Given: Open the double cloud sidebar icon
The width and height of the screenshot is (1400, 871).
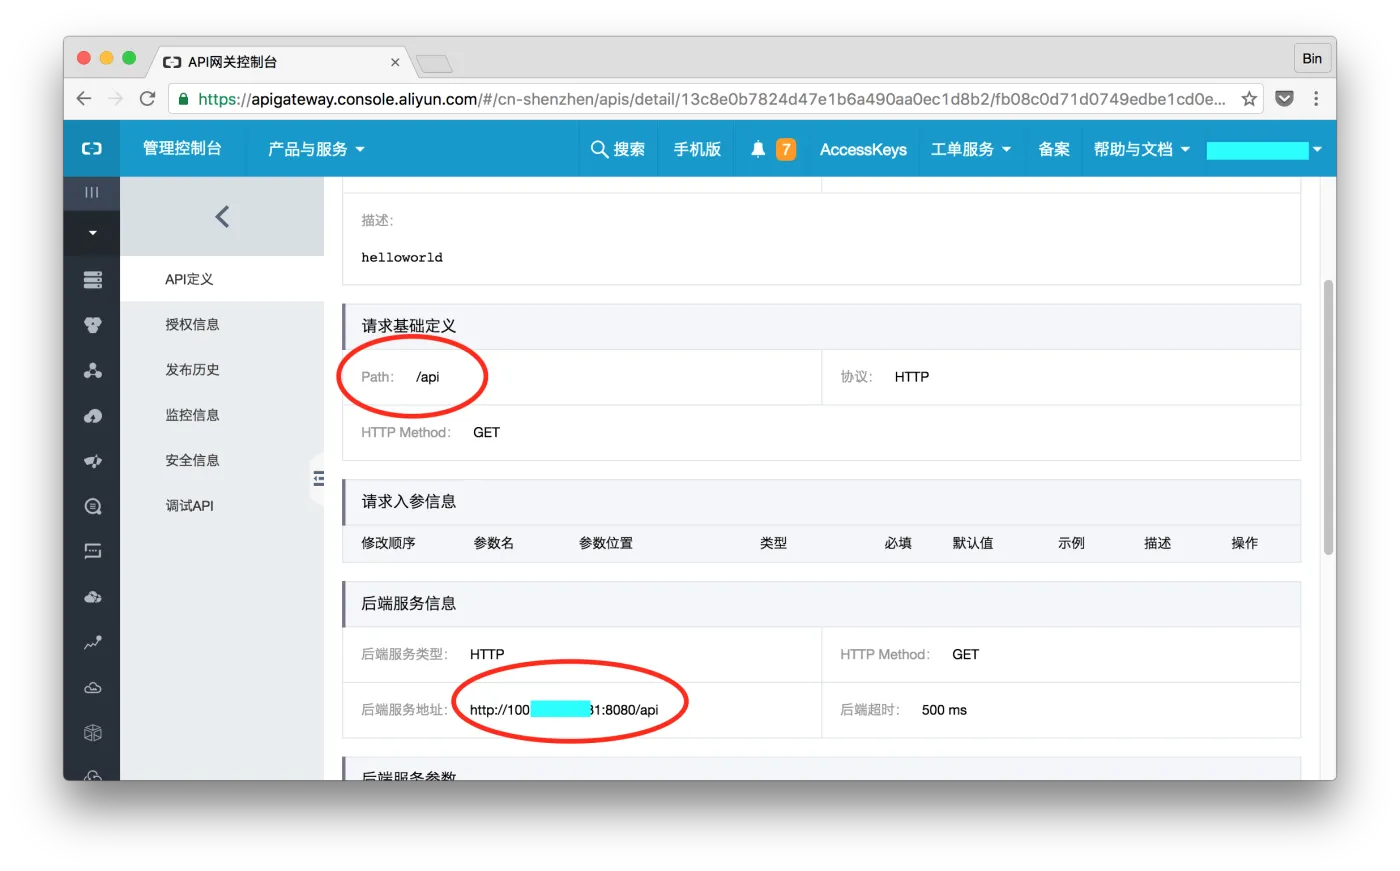Looking at the screenshot, I should pyautogui.click(x=92, y=597).
